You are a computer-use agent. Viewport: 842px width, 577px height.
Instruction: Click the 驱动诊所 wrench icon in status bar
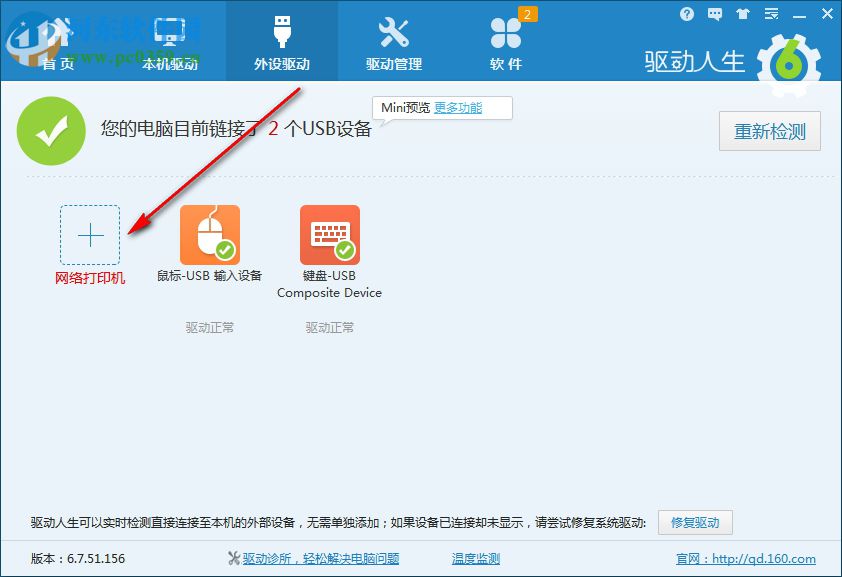[231, 558]
